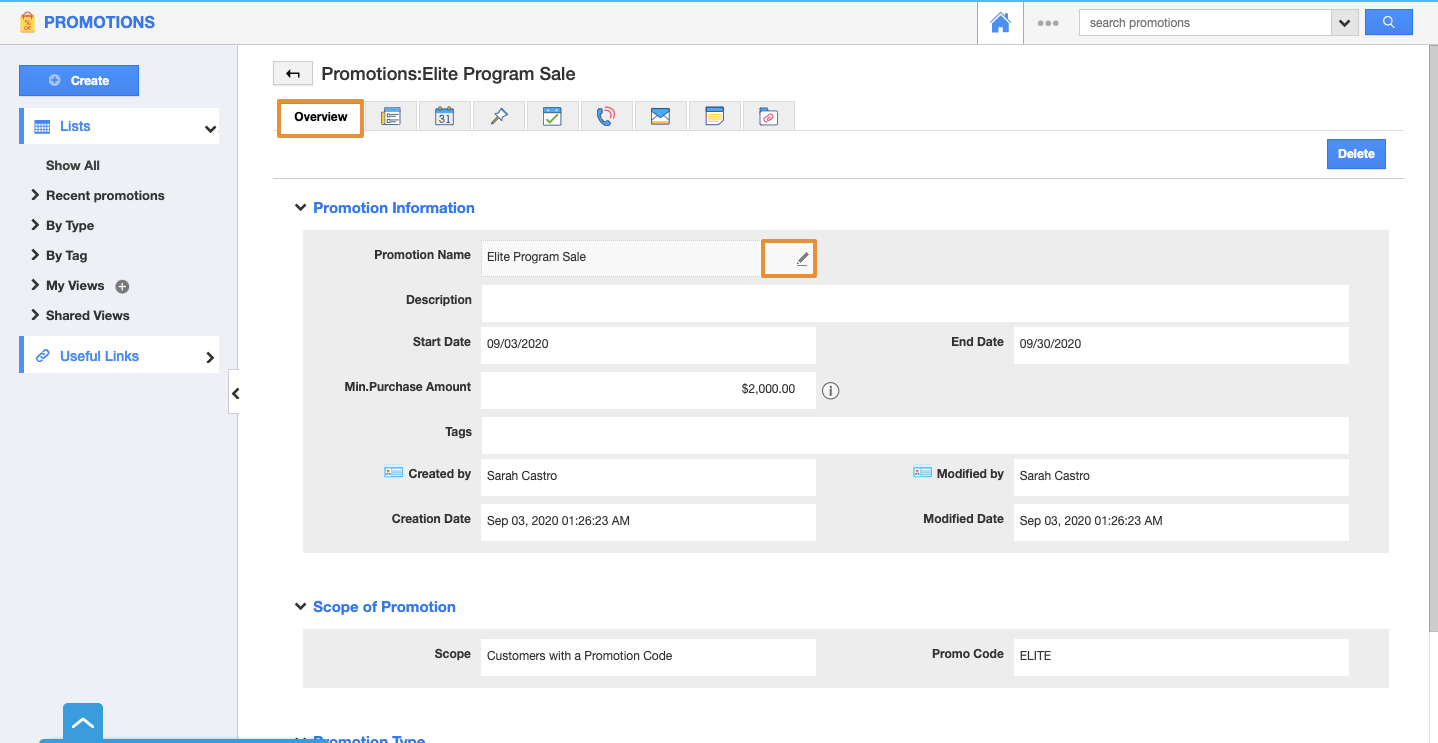Open the Calendar tab icon

click(444, 117)
